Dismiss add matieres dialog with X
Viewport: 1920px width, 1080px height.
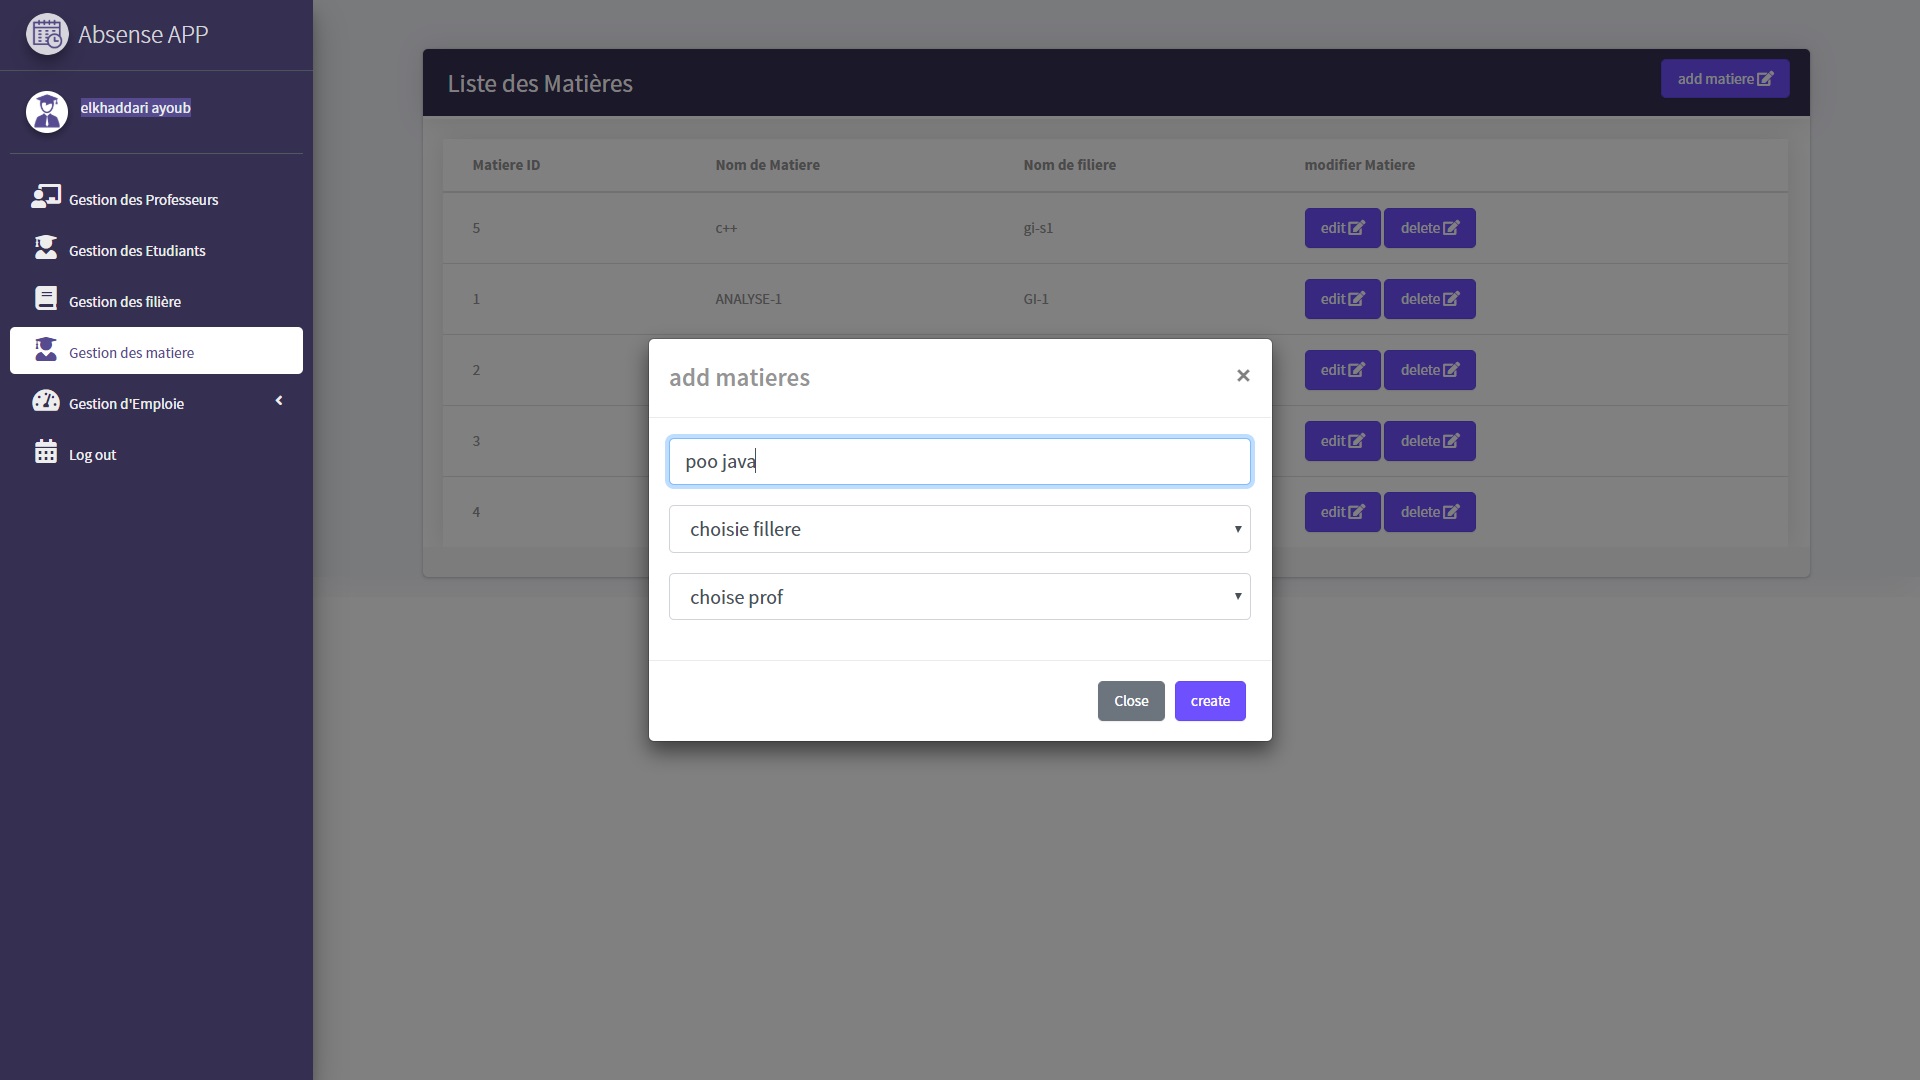1243,376
